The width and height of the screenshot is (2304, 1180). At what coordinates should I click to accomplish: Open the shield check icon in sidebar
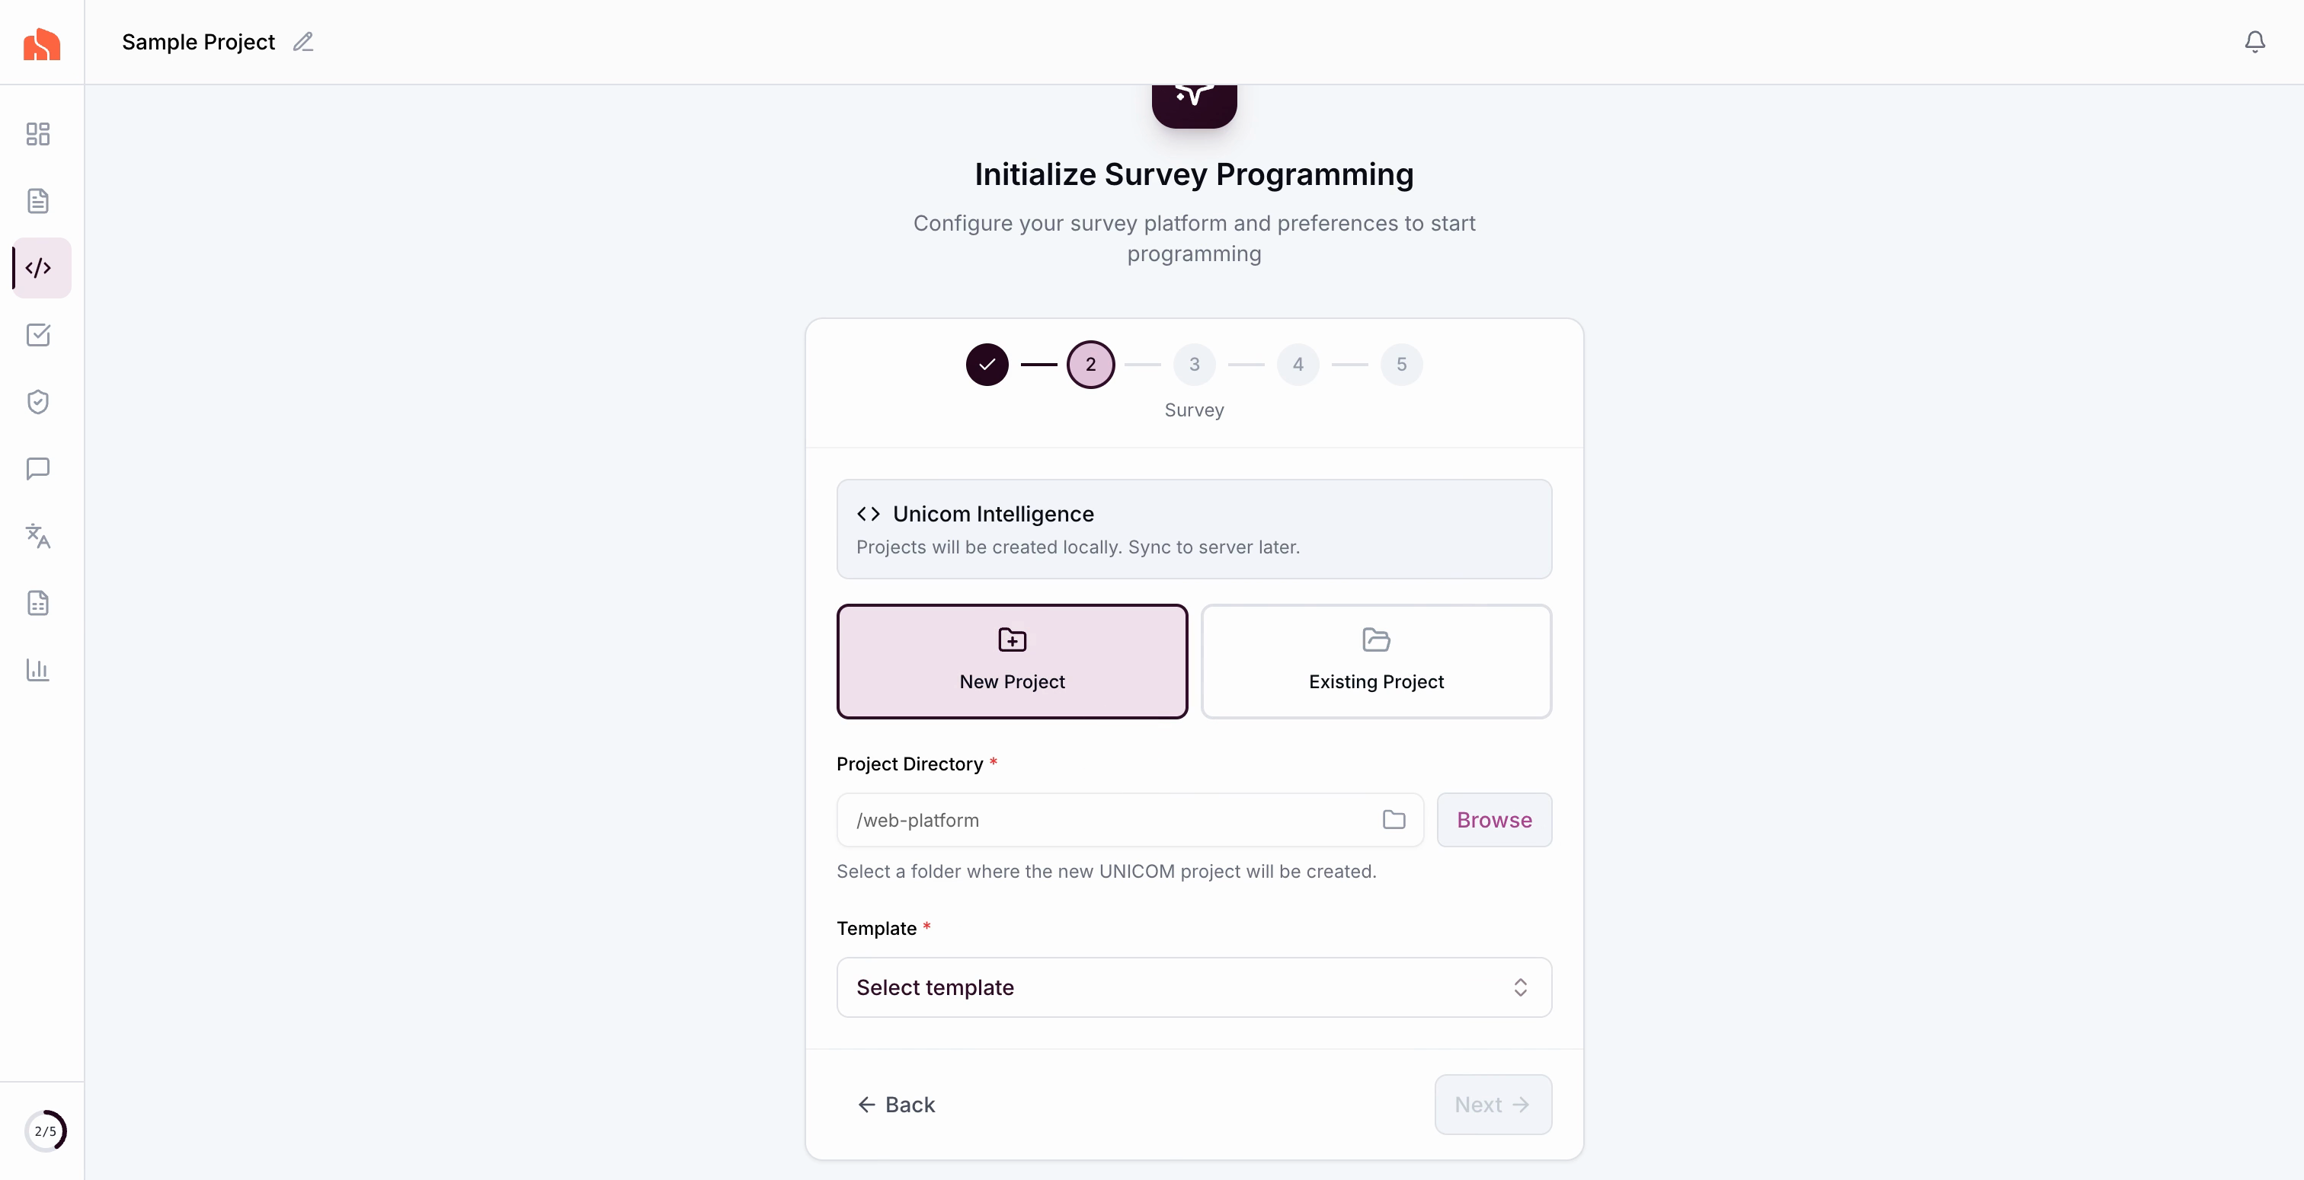point(38,402)
